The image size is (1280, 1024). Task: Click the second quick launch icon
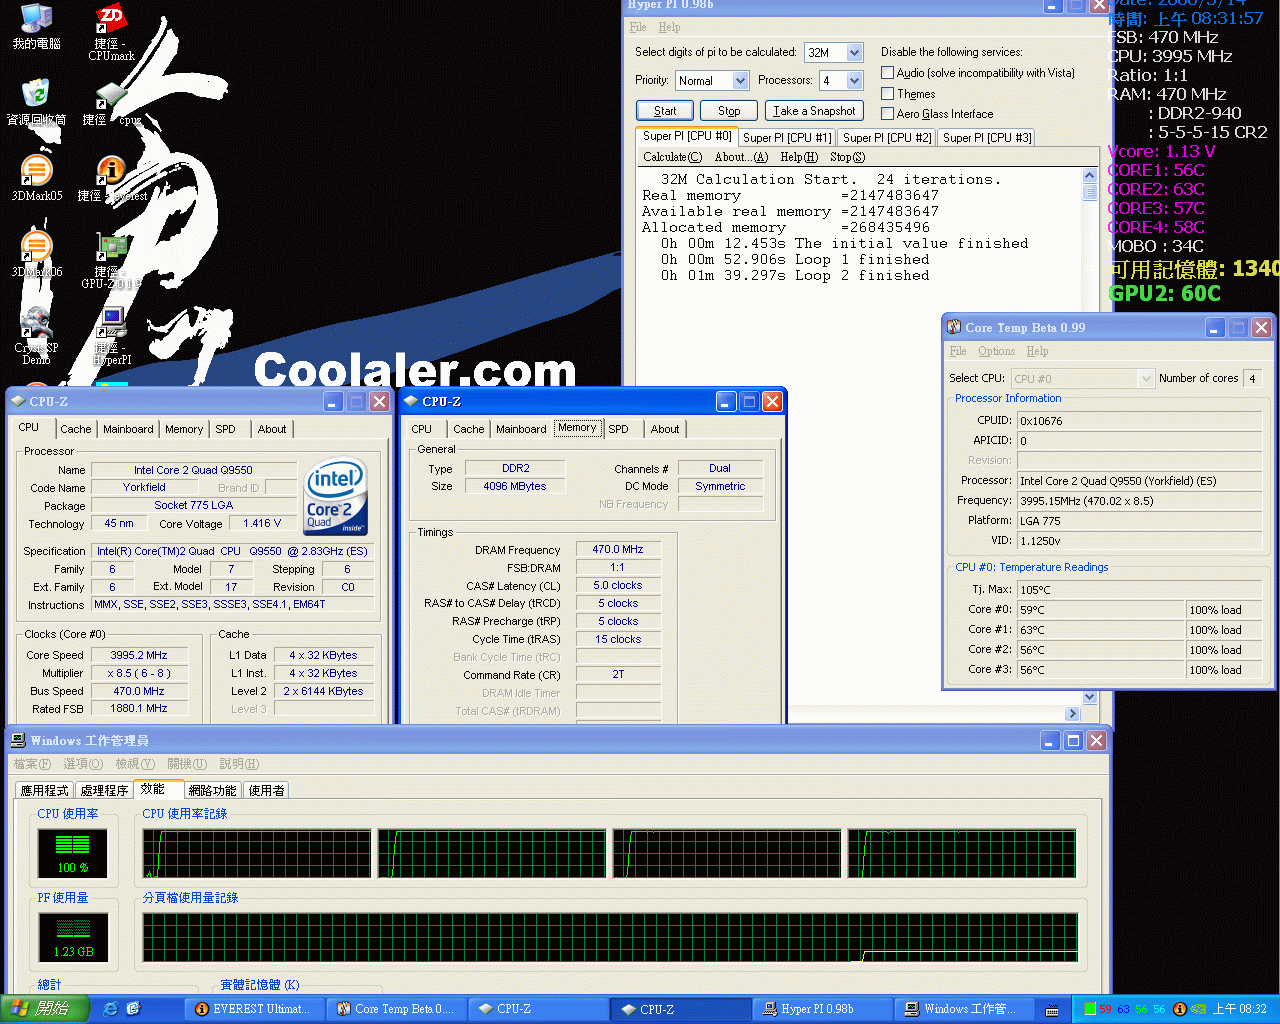click(133, 1009)
